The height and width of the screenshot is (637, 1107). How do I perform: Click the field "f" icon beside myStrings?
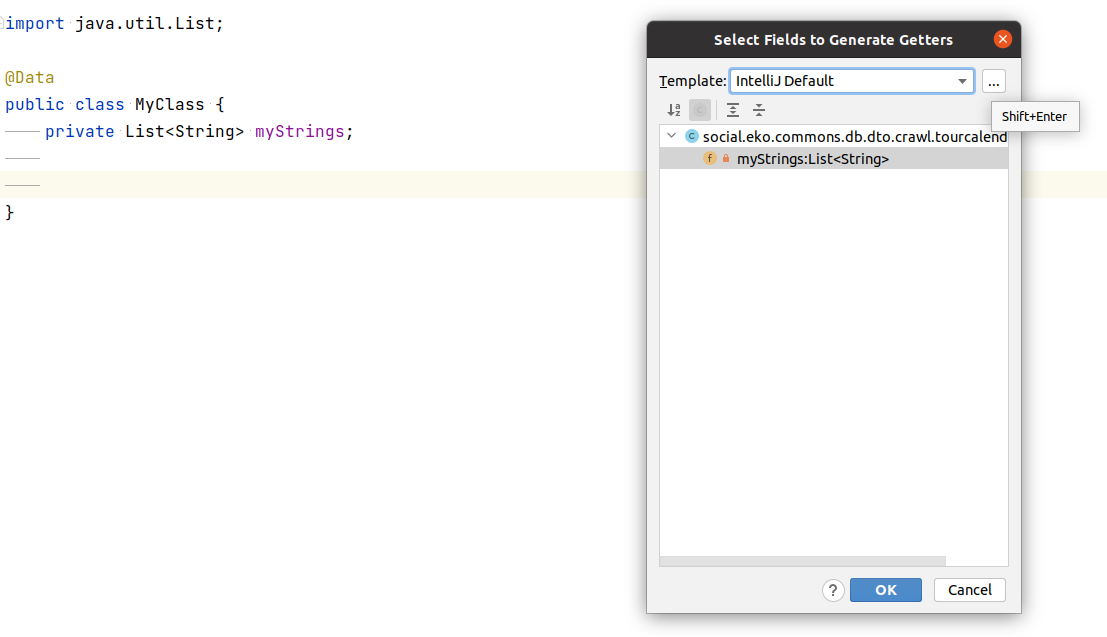[x=709, y=158]
